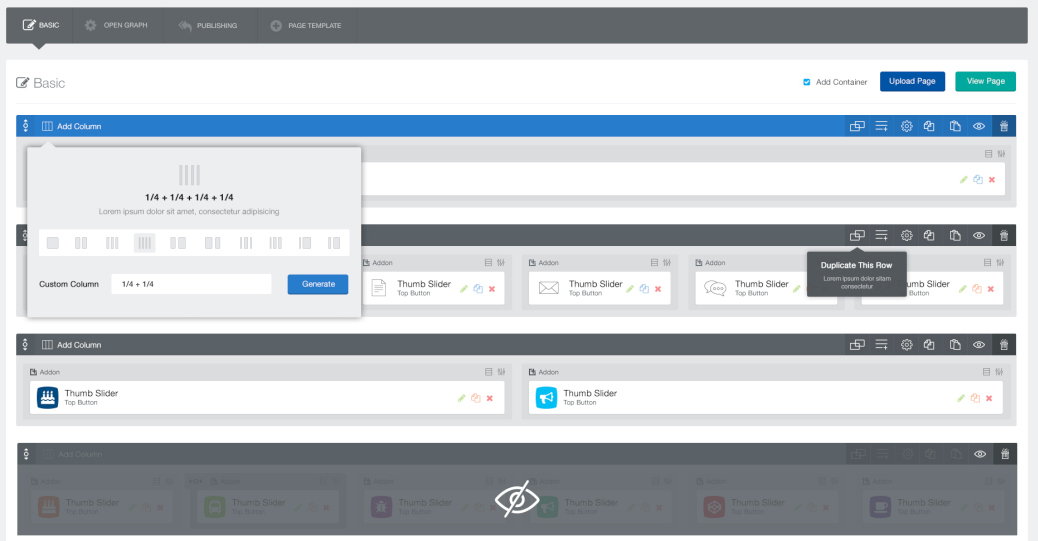Open the Open Graph tab
The height and width of the screenshot is (541, 1038).
point(116,25)
